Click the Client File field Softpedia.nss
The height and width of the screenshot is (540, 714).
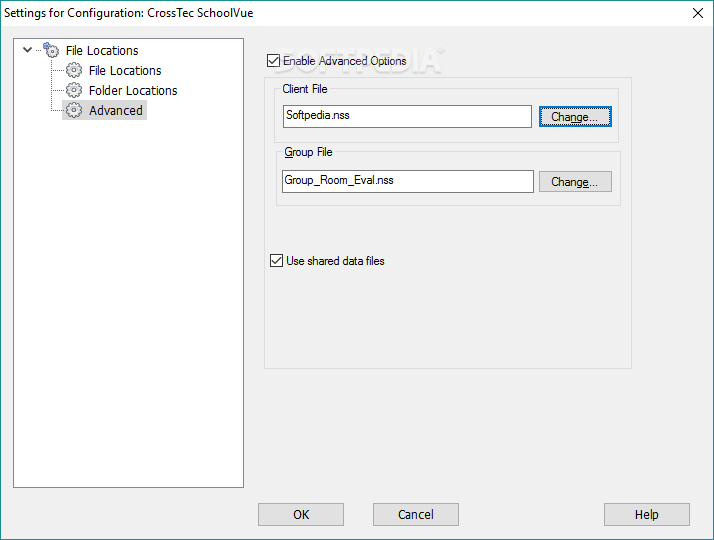(407, 116)
